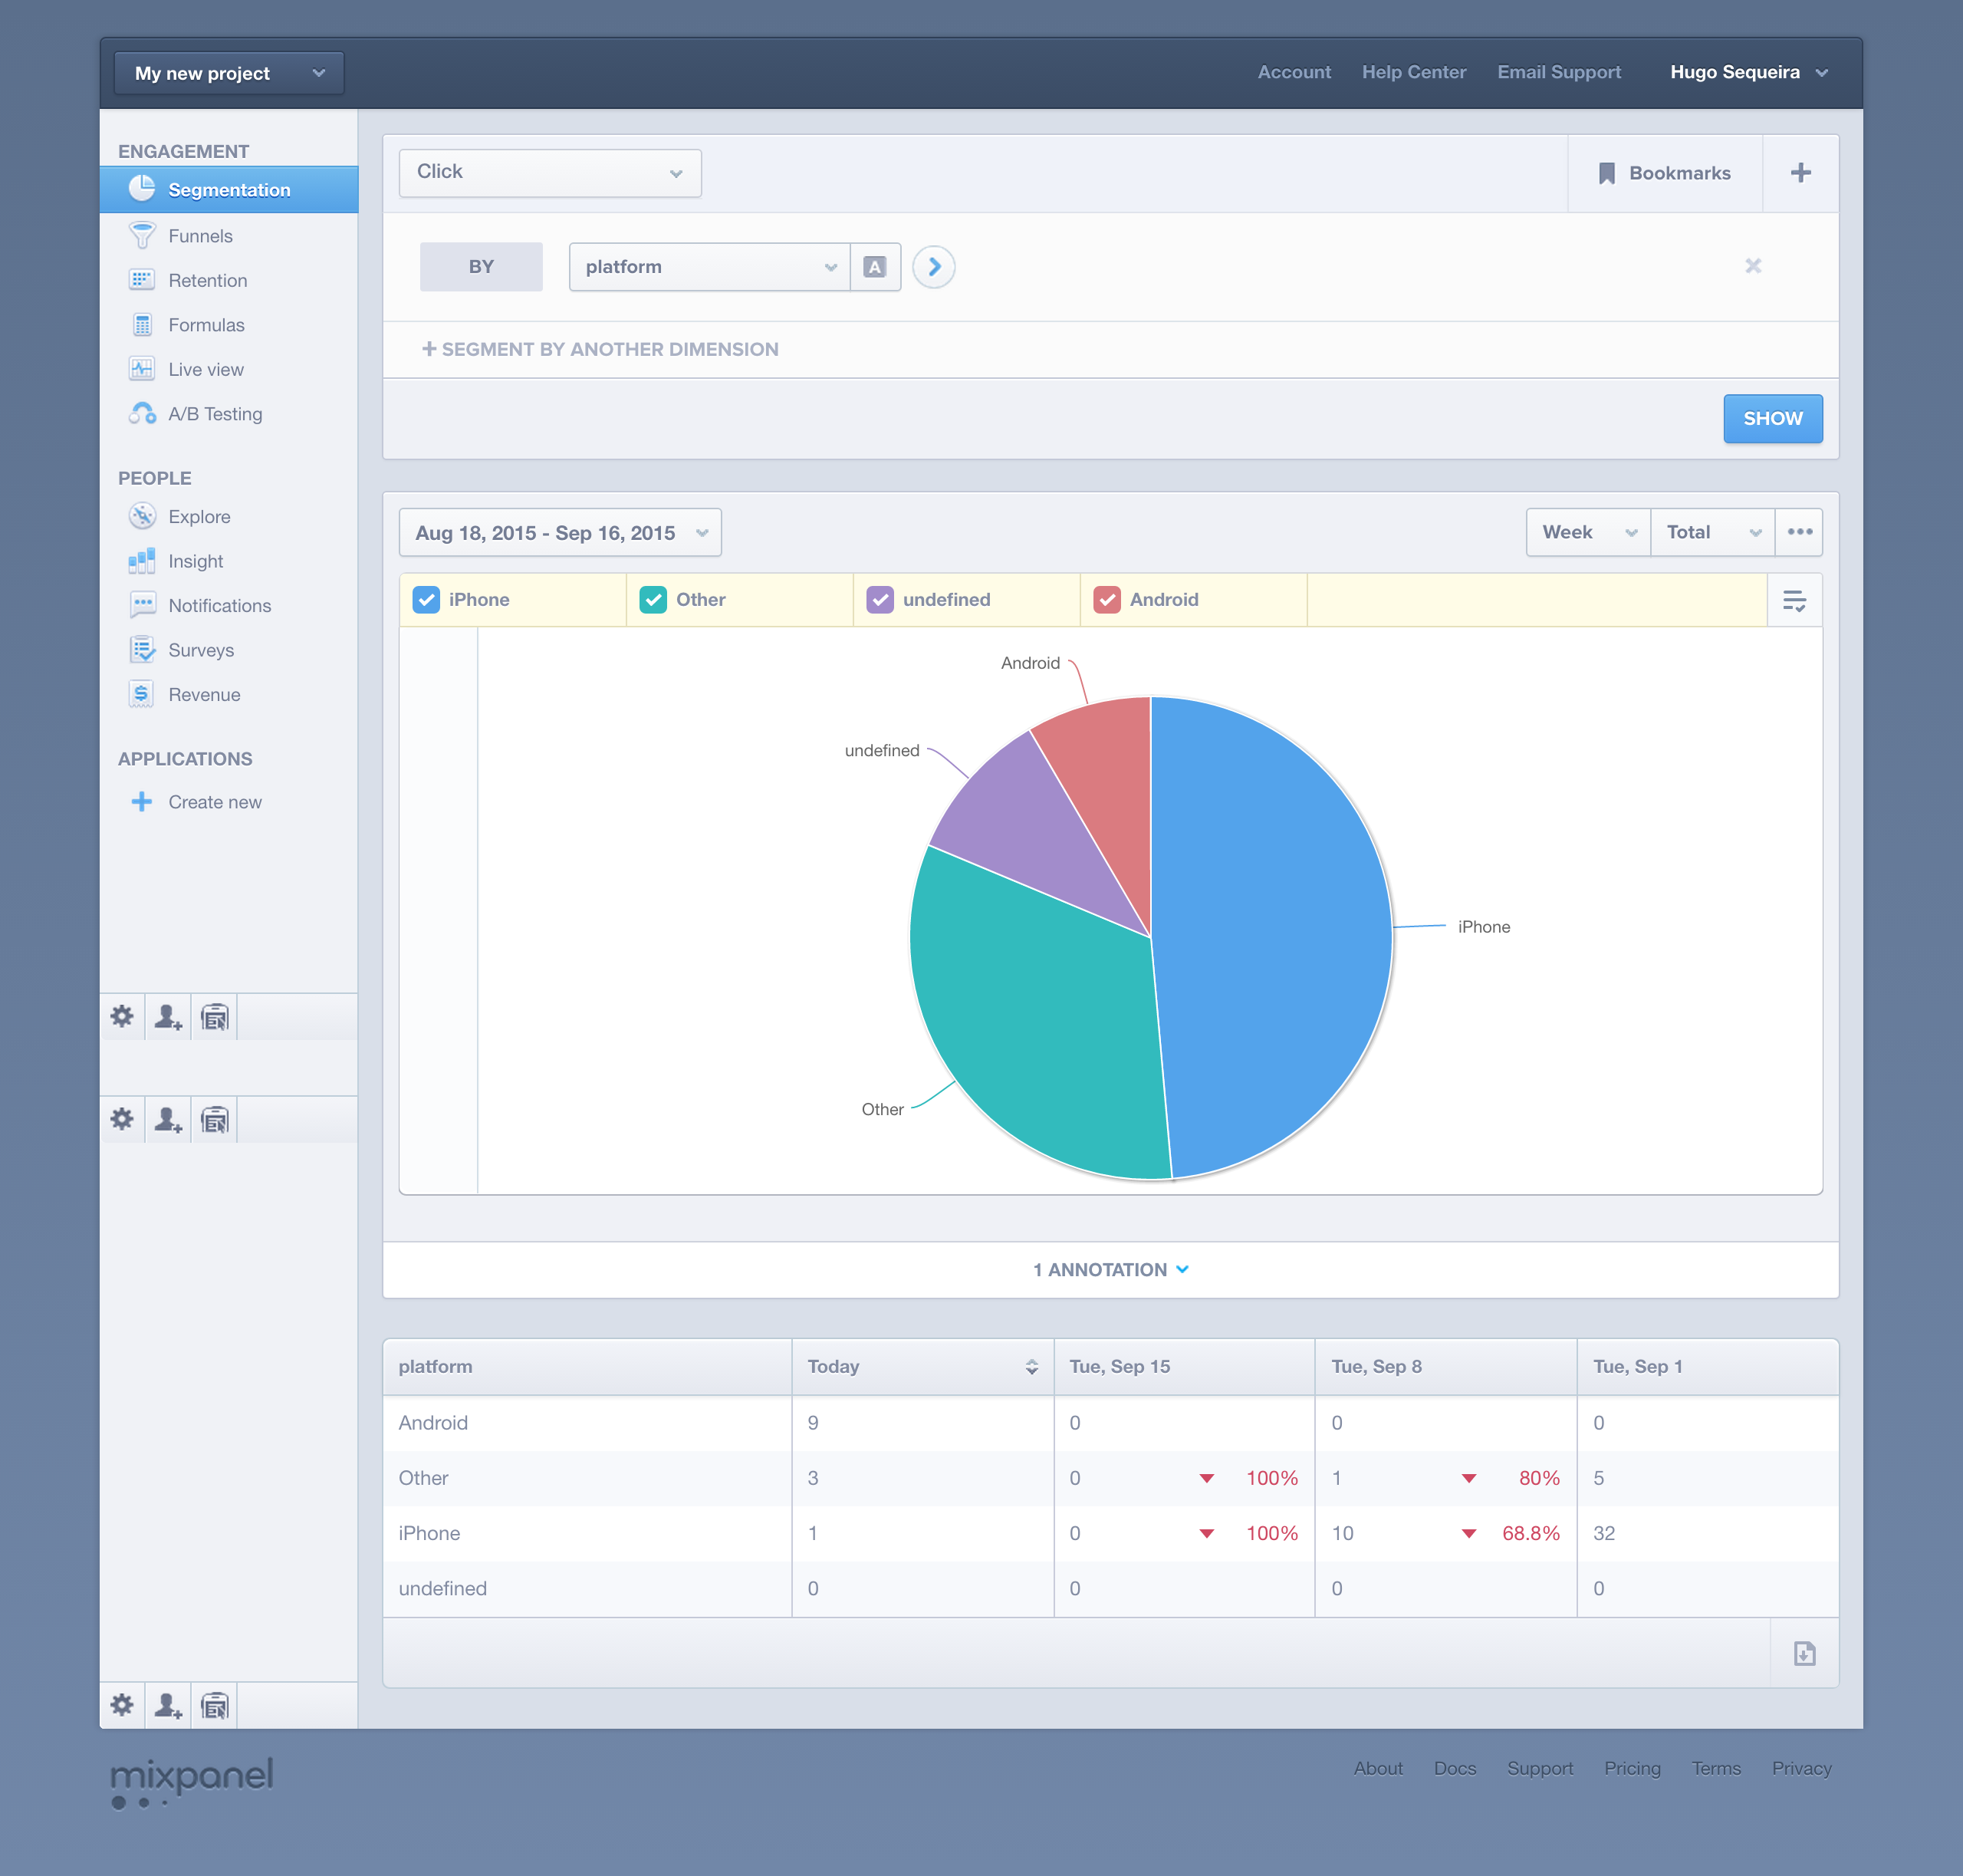1963x1876 pixels.
Task: Click the bottom-left settings gear icon
Action: pyautogui.click(x=122, y=1705)
